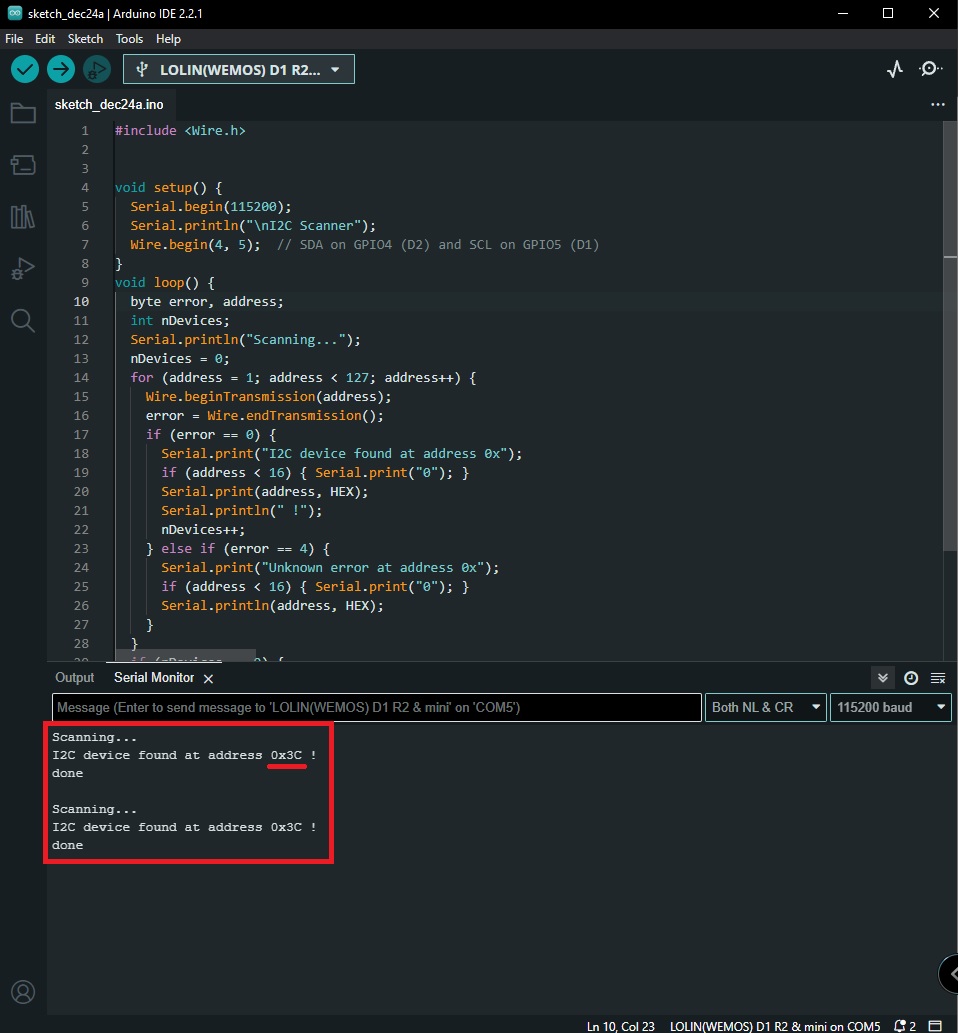Open the Help menu
The image size is (958, 1033).
(168, 39)
